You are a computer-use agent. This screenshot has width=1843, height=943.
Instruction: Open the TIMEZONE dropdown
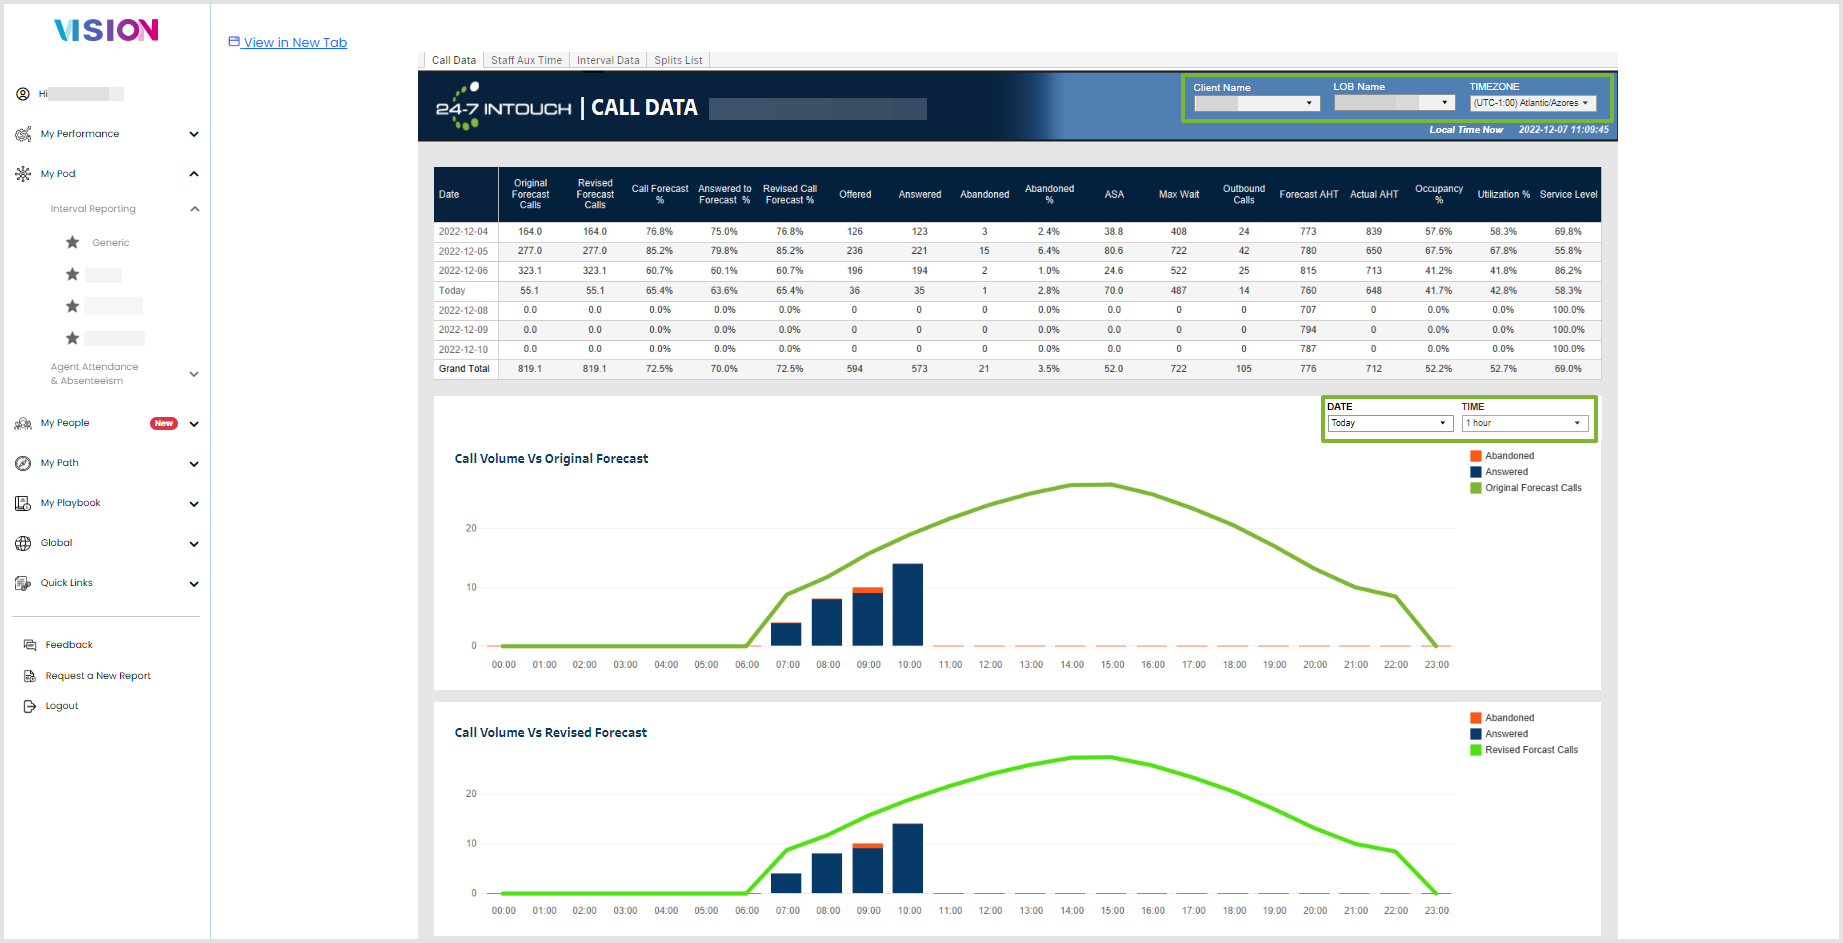[1532, 103]
